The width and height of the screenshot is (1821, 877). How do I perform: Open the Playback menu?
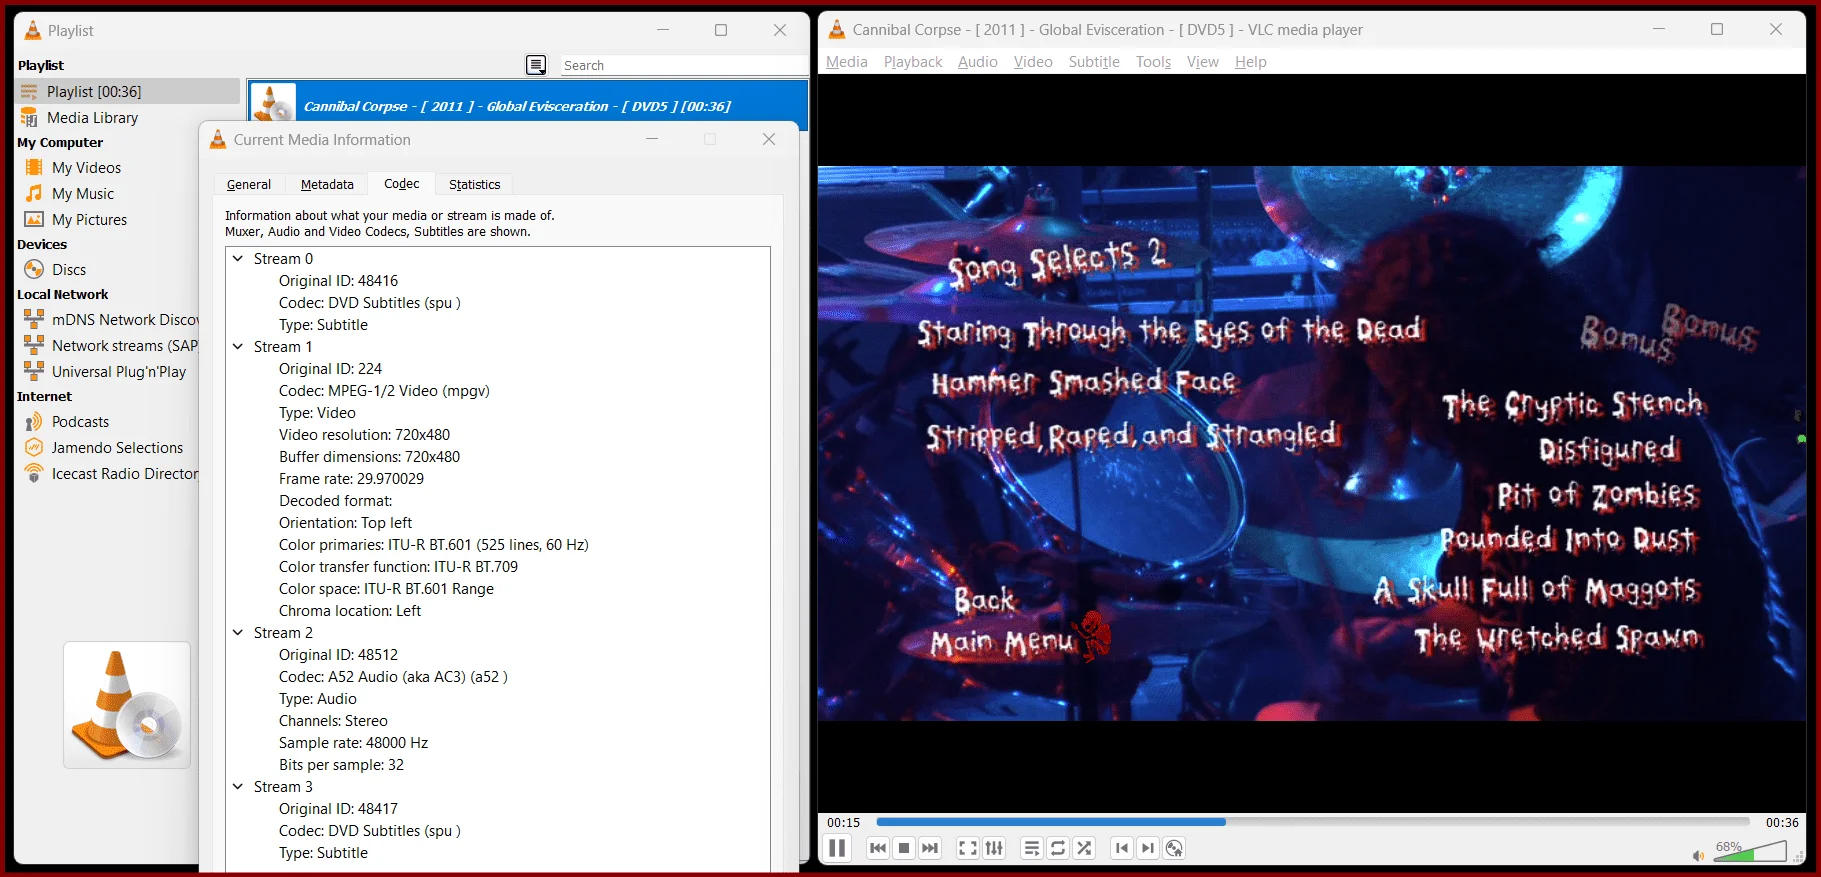click(913, 62)
